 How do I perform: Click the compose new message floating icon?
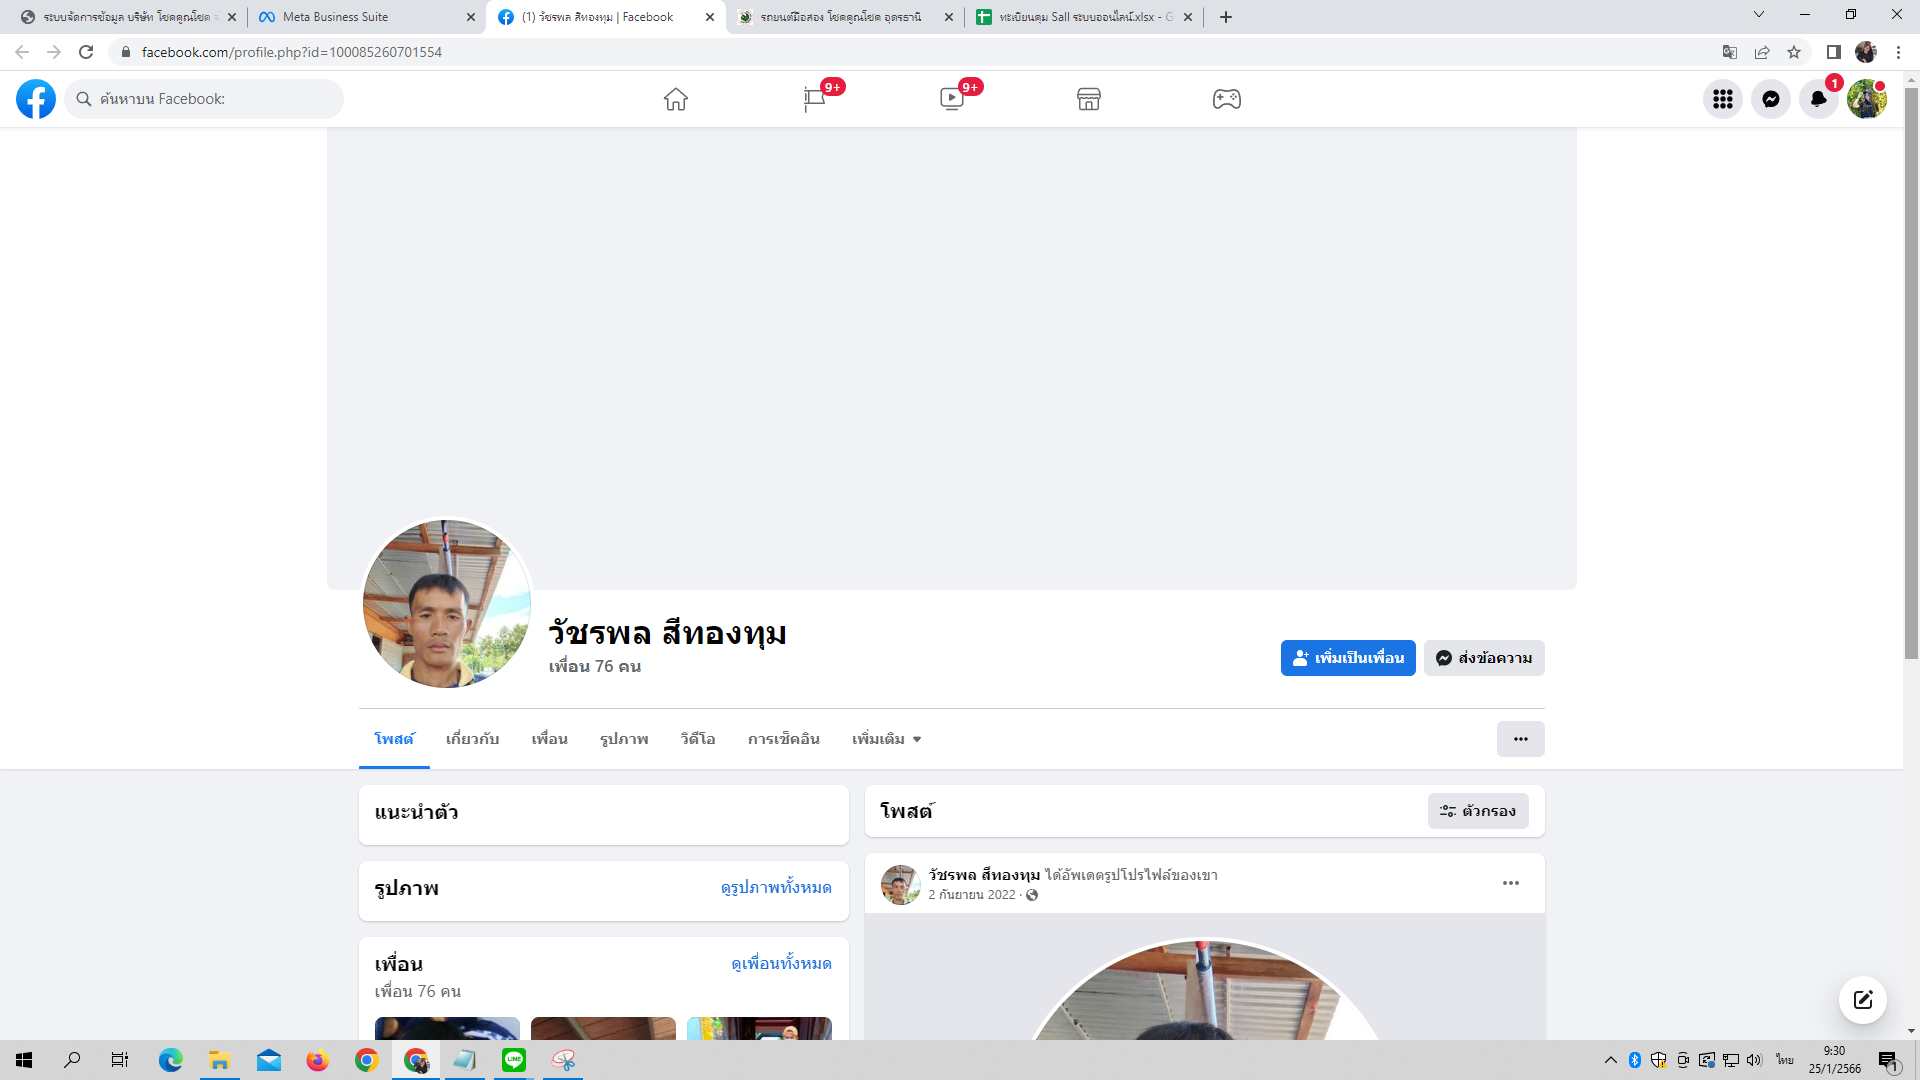tap(1862, 999)
